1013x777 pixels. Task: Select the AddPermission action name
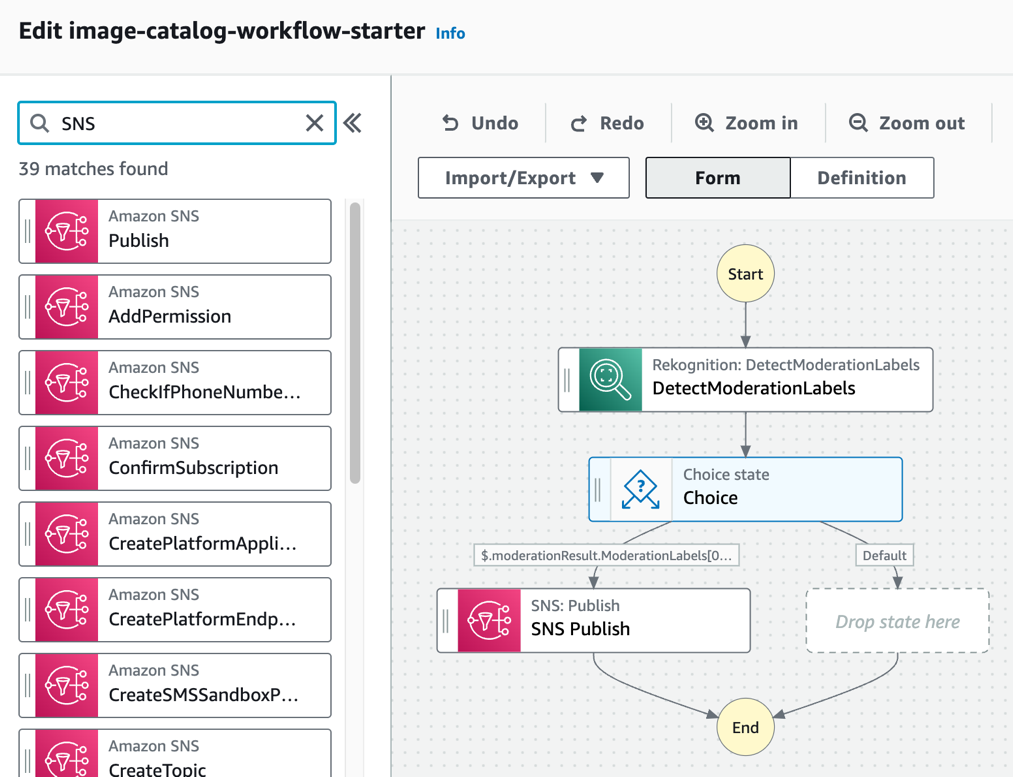tap(170, 316)
